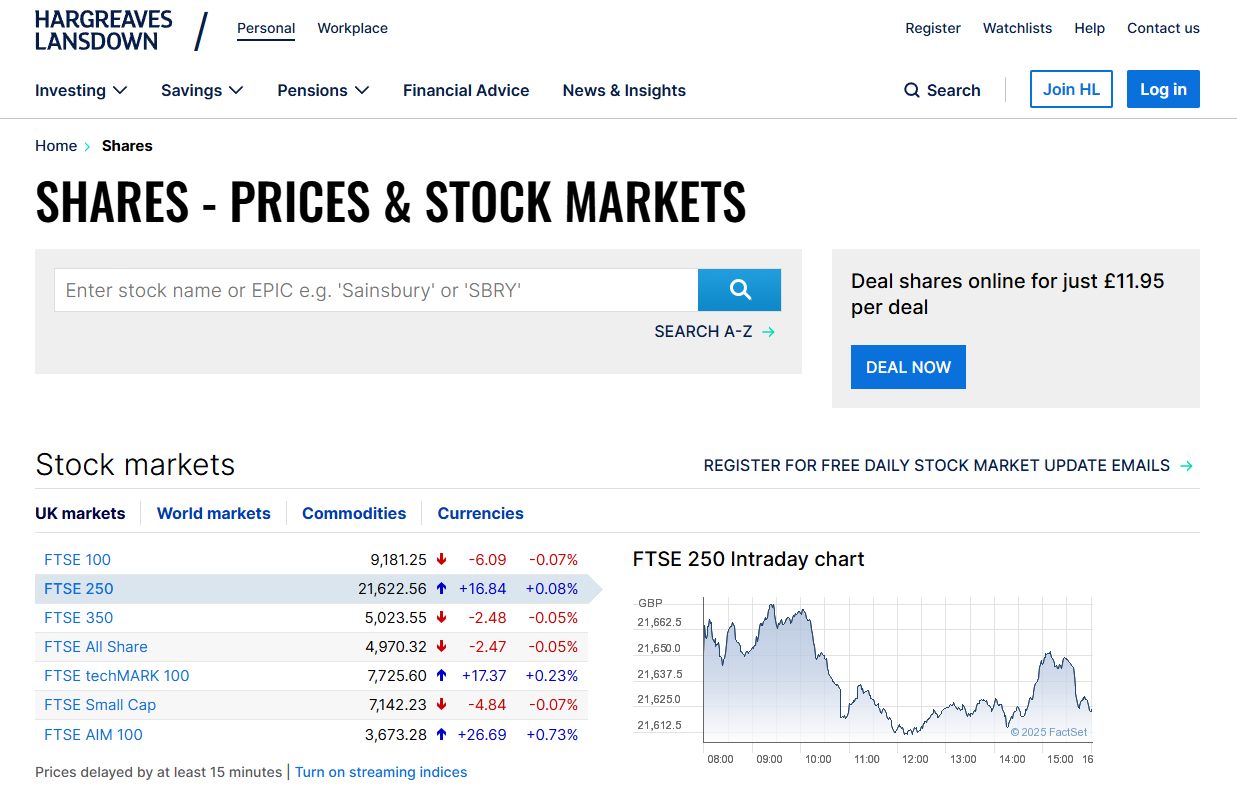Click the blue up arrow beside FTSE 250
Image resolution: width=1237 pixels, height=810 pixels.
[x=441, y=588]
